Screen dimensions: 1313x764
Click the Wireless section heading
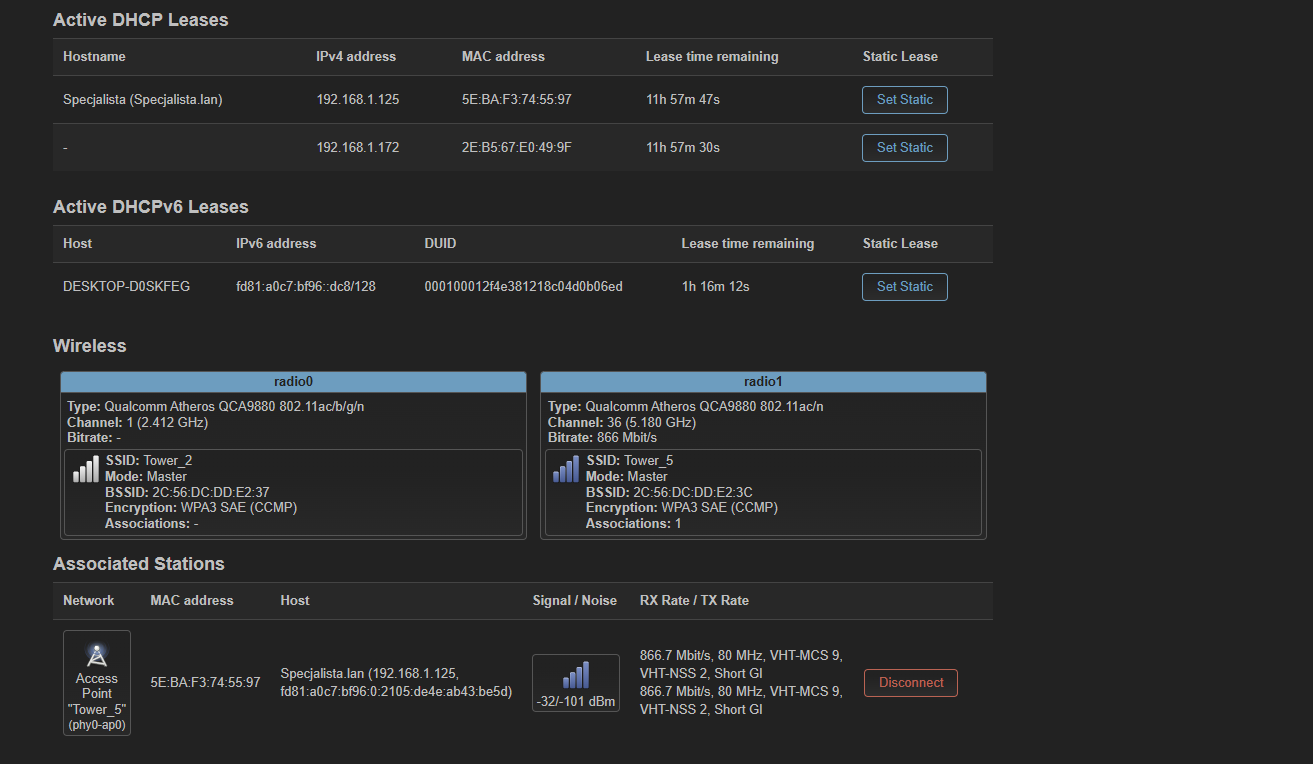tap(90, 346)
